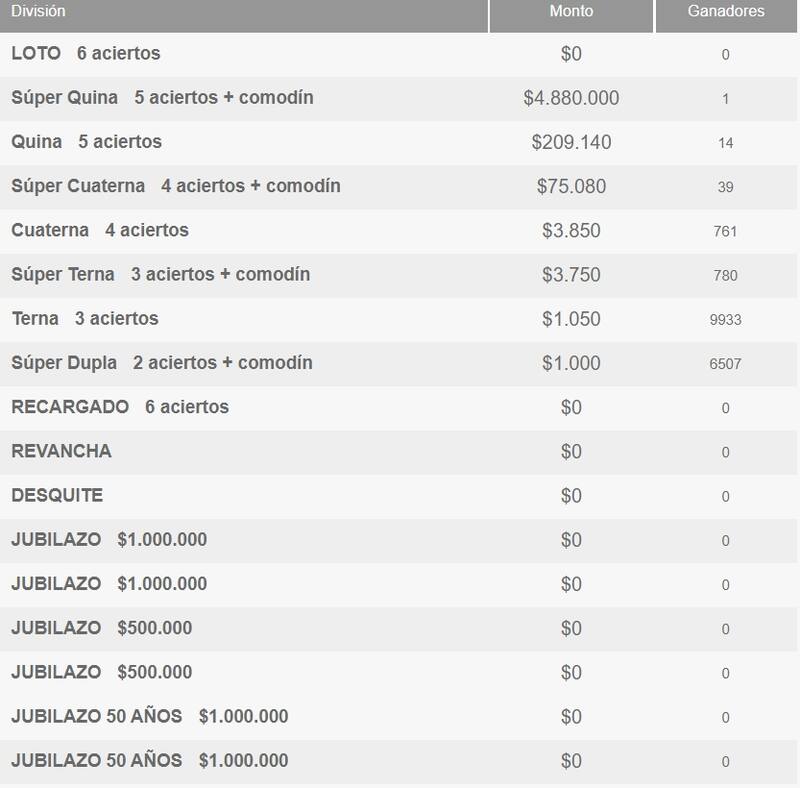The height and width of the screenshot is (788, 800).
Task: Click the $209.140 amount cell
Action: (571, 142)
